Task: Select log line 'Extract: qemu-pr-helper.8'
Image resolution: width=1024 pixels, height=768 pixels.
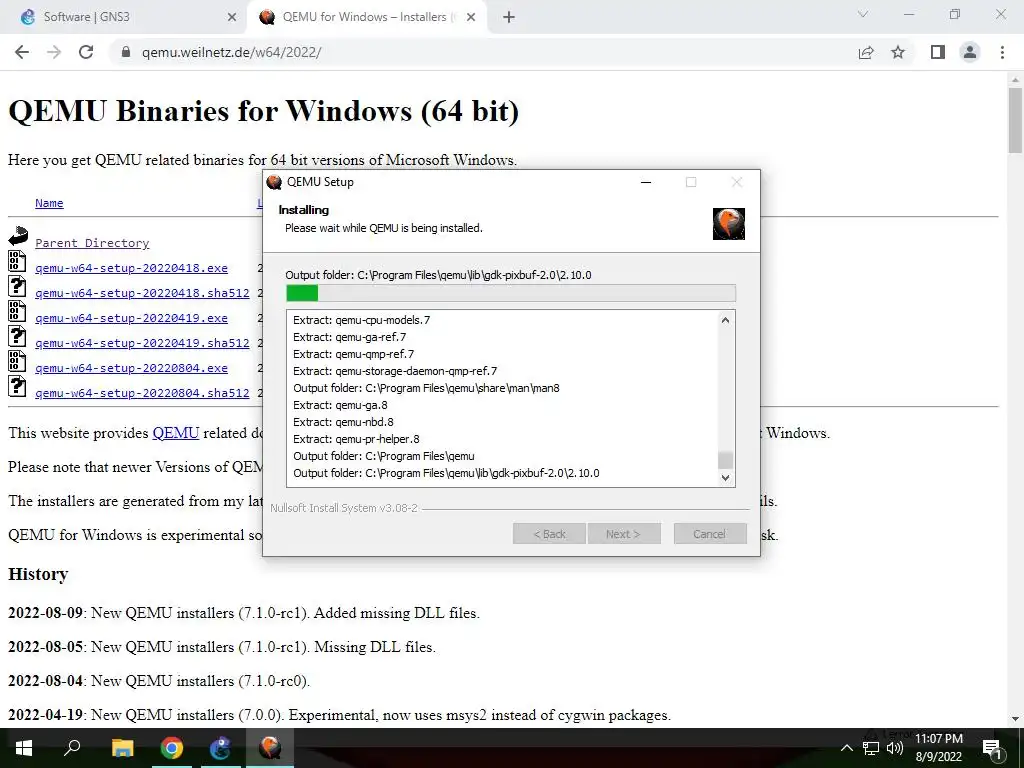Action: pos(357,439)
